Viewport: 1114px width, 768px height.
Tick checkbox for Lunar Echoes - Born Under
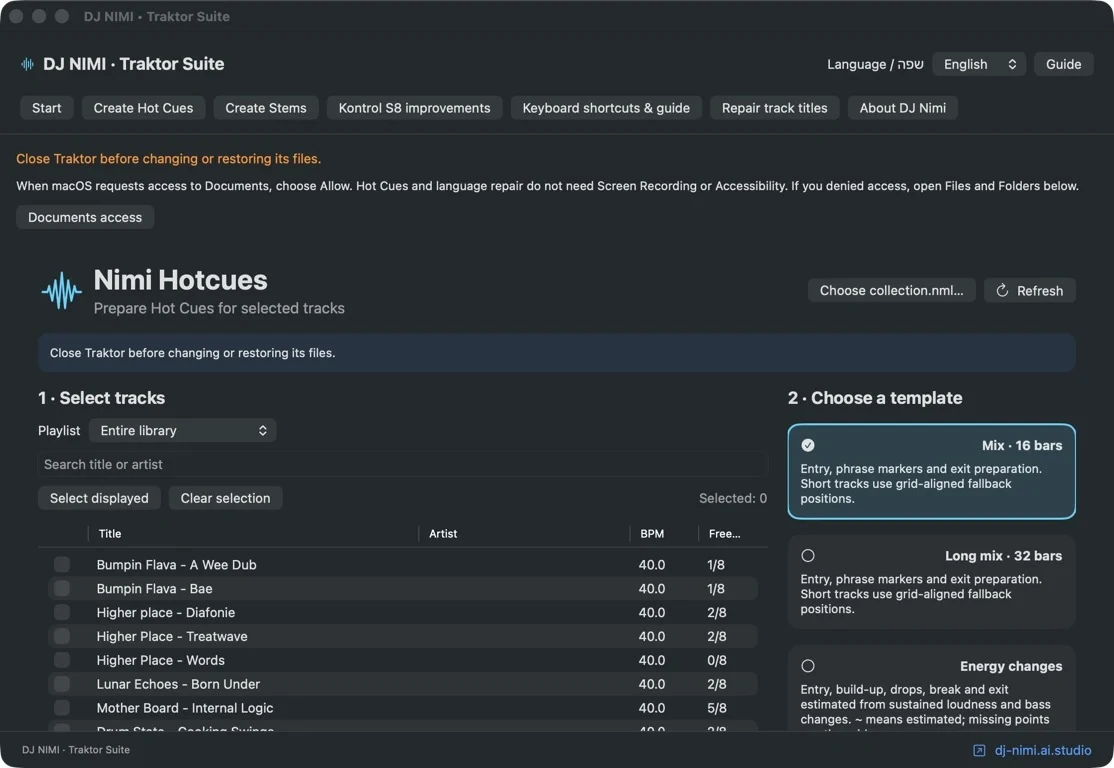pos(62,684)
